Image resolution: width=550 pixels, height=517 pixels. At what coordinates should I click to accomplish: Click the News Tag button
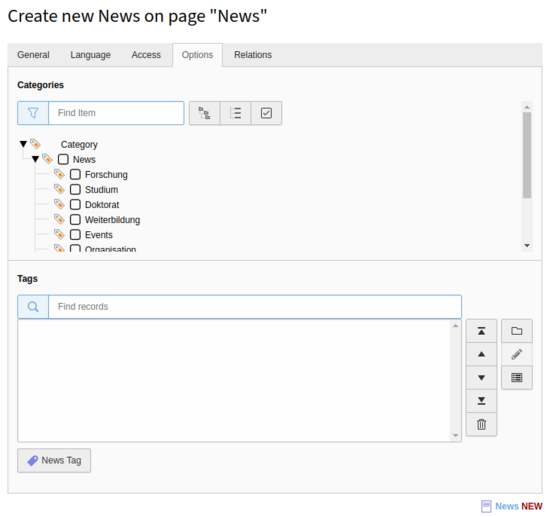(54, 460)
